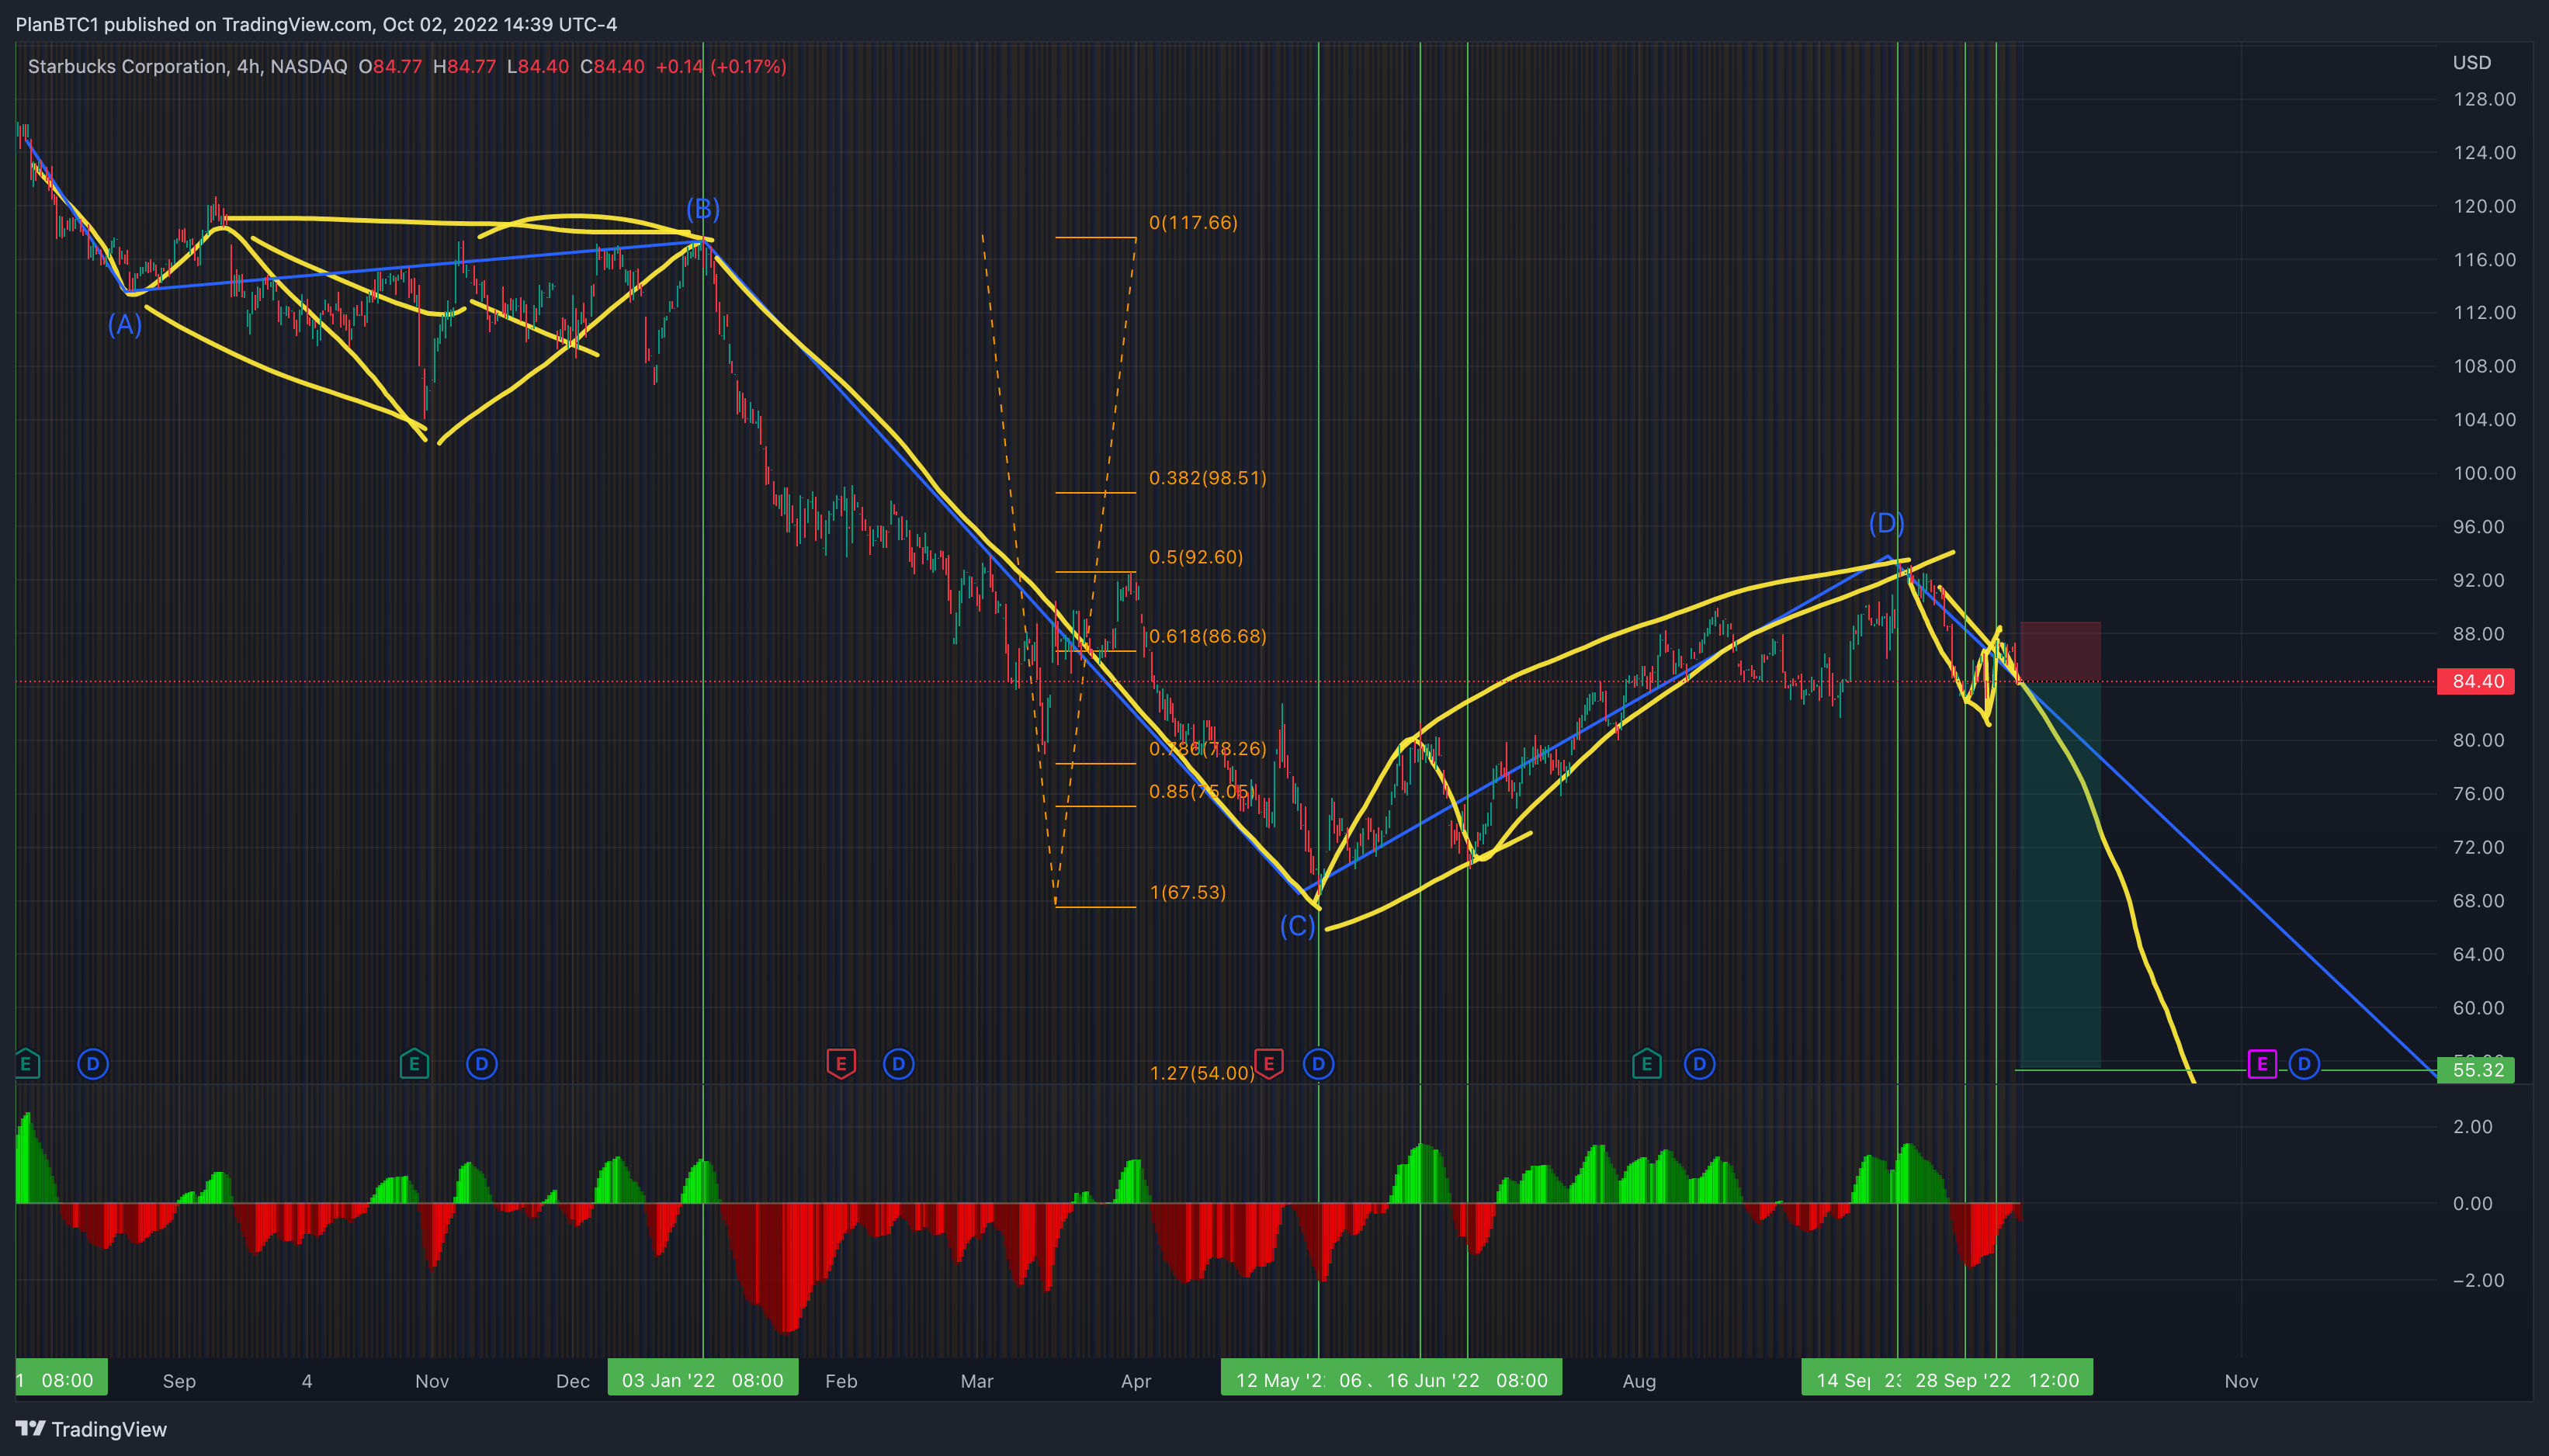The width and height of the screenshot is (2549, 1456).
Task: Click the USD currency label
Action: pos(2472,62)
